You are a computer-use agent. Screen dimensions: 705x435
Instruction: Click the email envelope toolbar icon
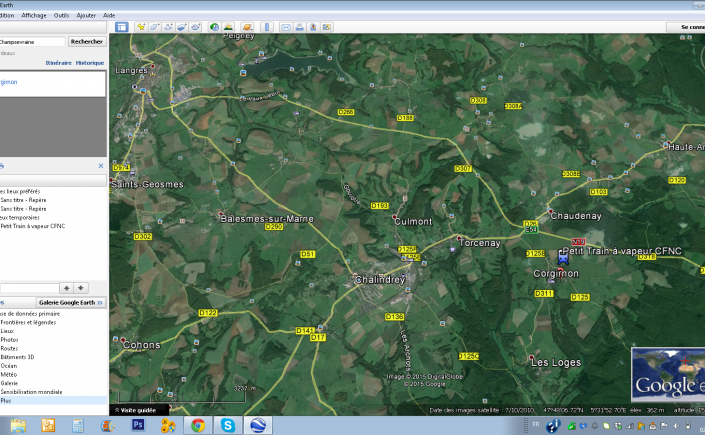point(286,26)
